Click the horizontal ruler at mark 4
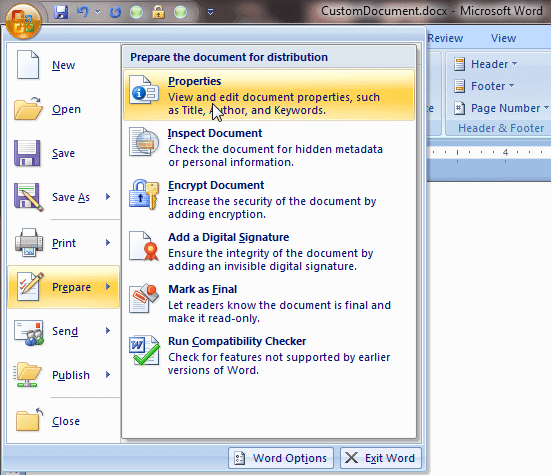 (x=506, y=152)
